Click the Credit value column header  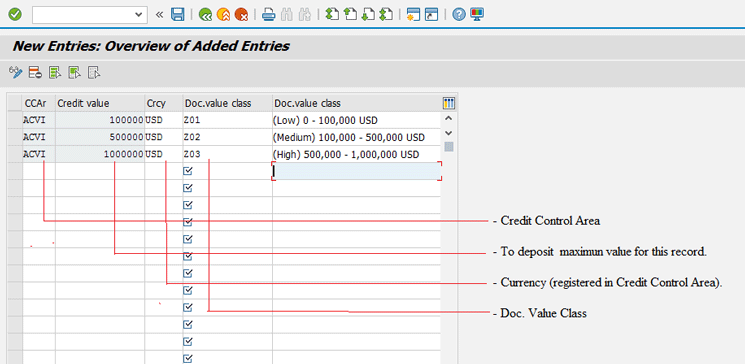tap(100, 103)
